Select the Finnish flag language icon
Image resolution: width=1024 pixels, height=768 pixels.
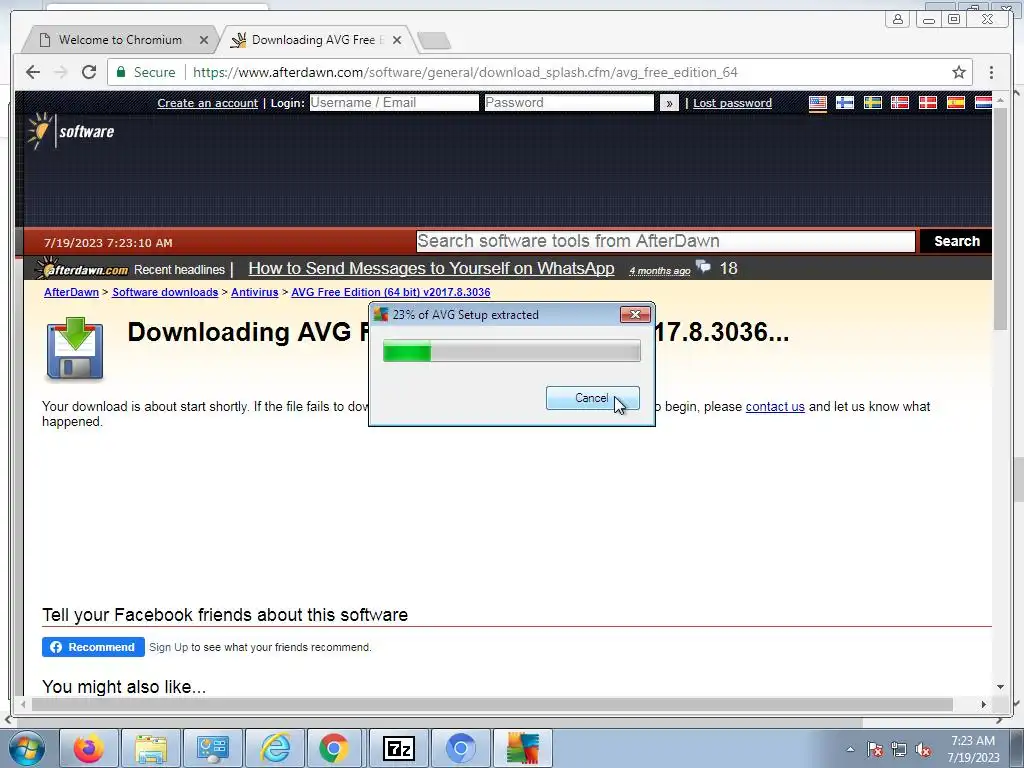[x=845, y=103]
